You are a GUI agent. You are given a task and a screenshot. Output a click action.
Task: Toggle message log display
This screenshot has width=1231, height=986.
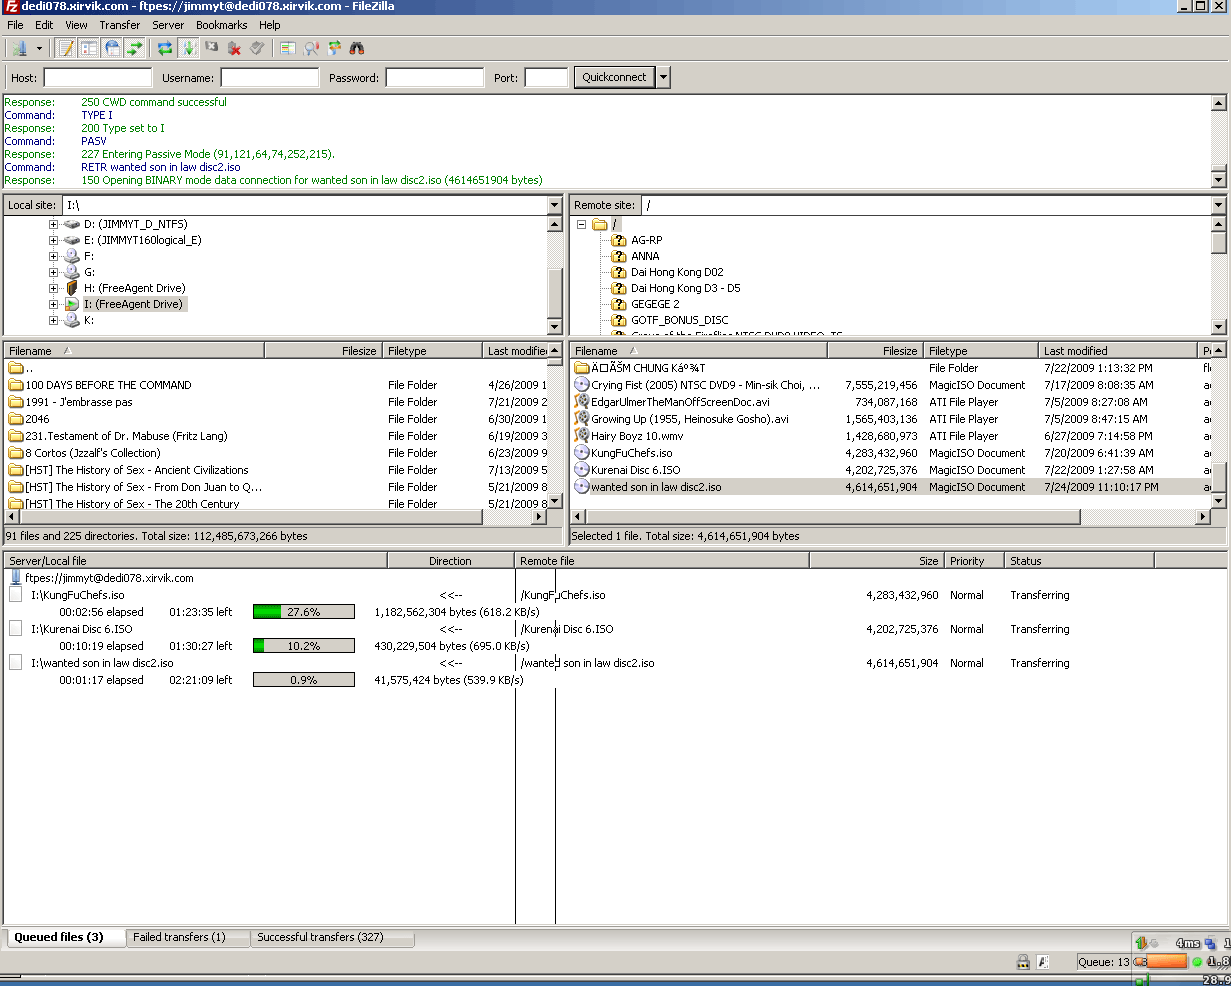(x=66, y=48)
